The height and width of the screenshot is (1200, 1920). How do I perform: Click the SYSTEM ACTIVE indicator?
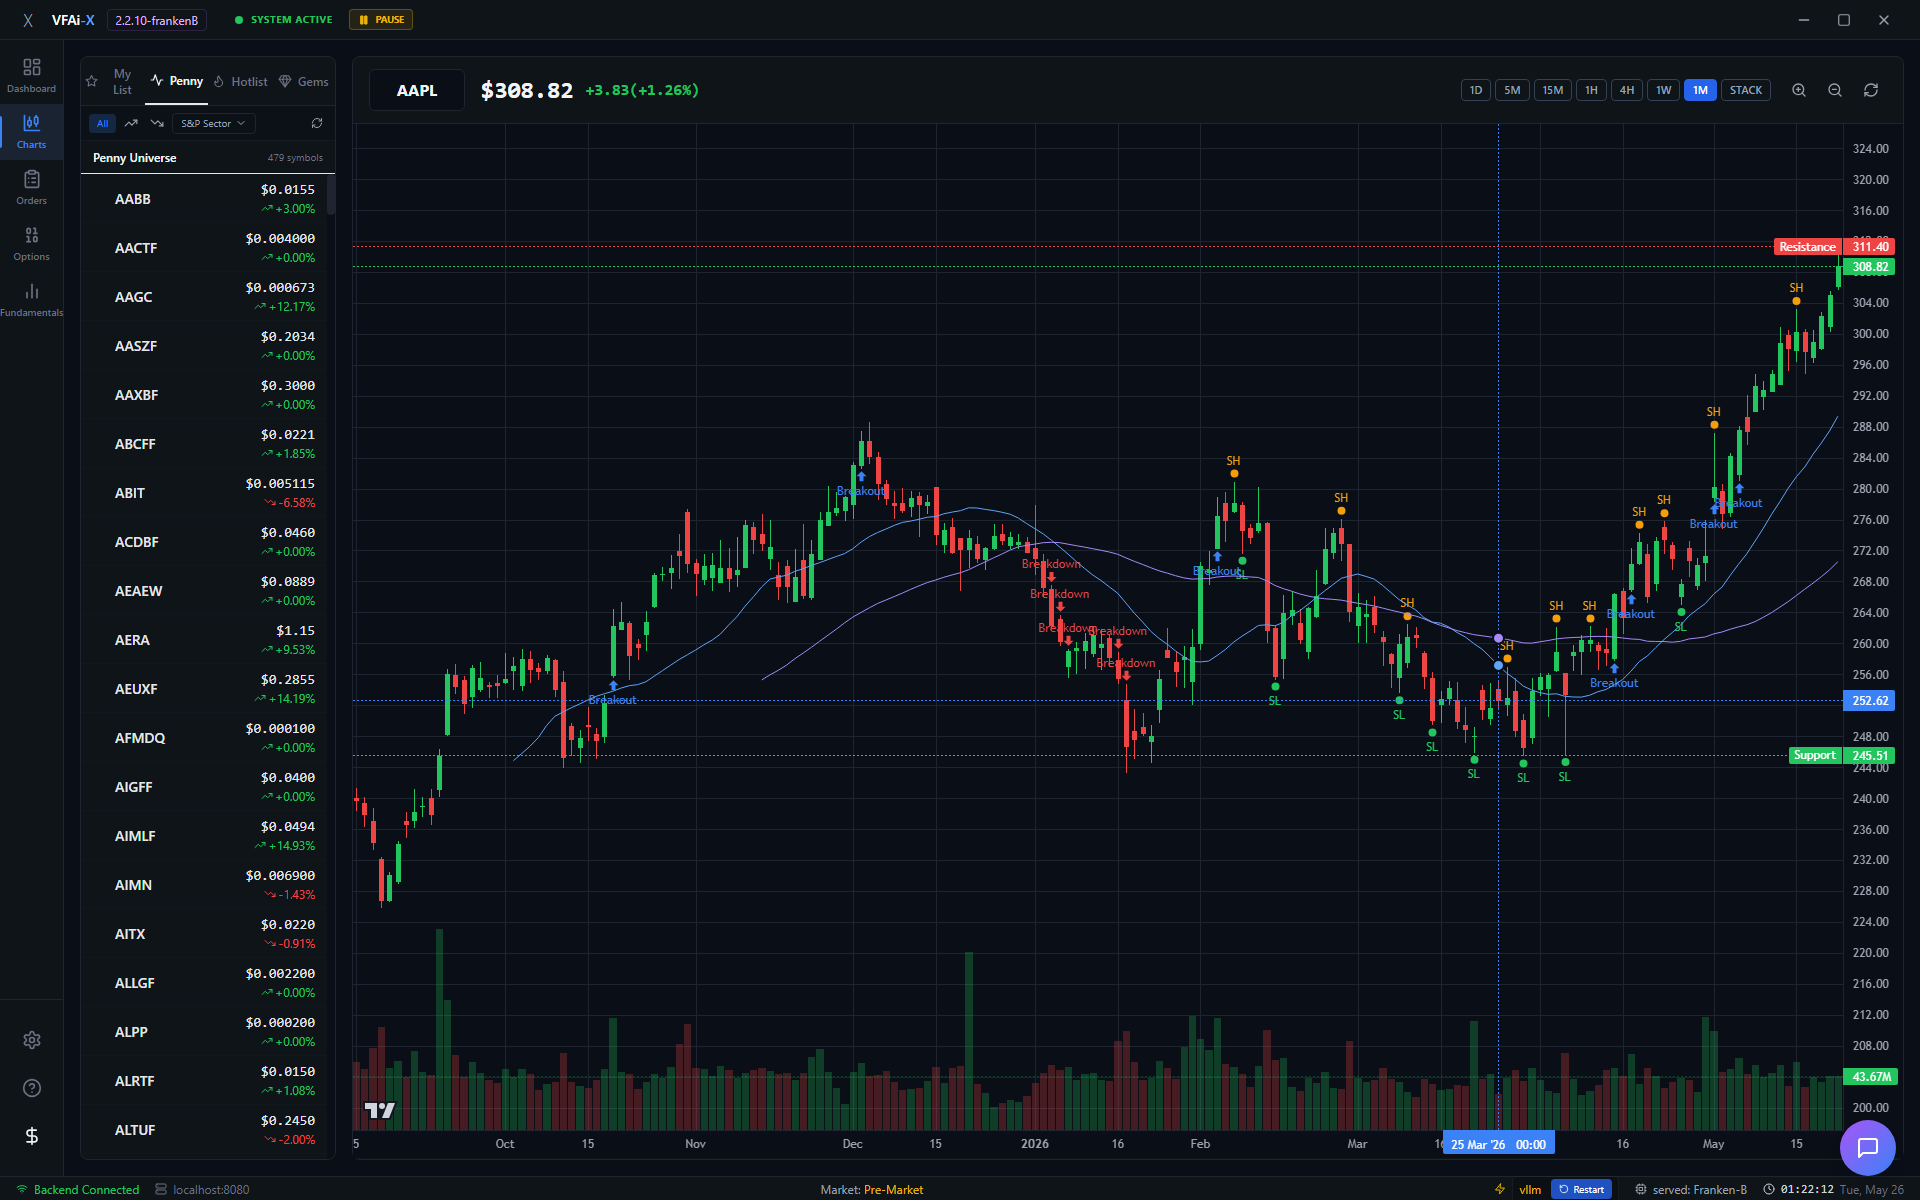point(283,20)
